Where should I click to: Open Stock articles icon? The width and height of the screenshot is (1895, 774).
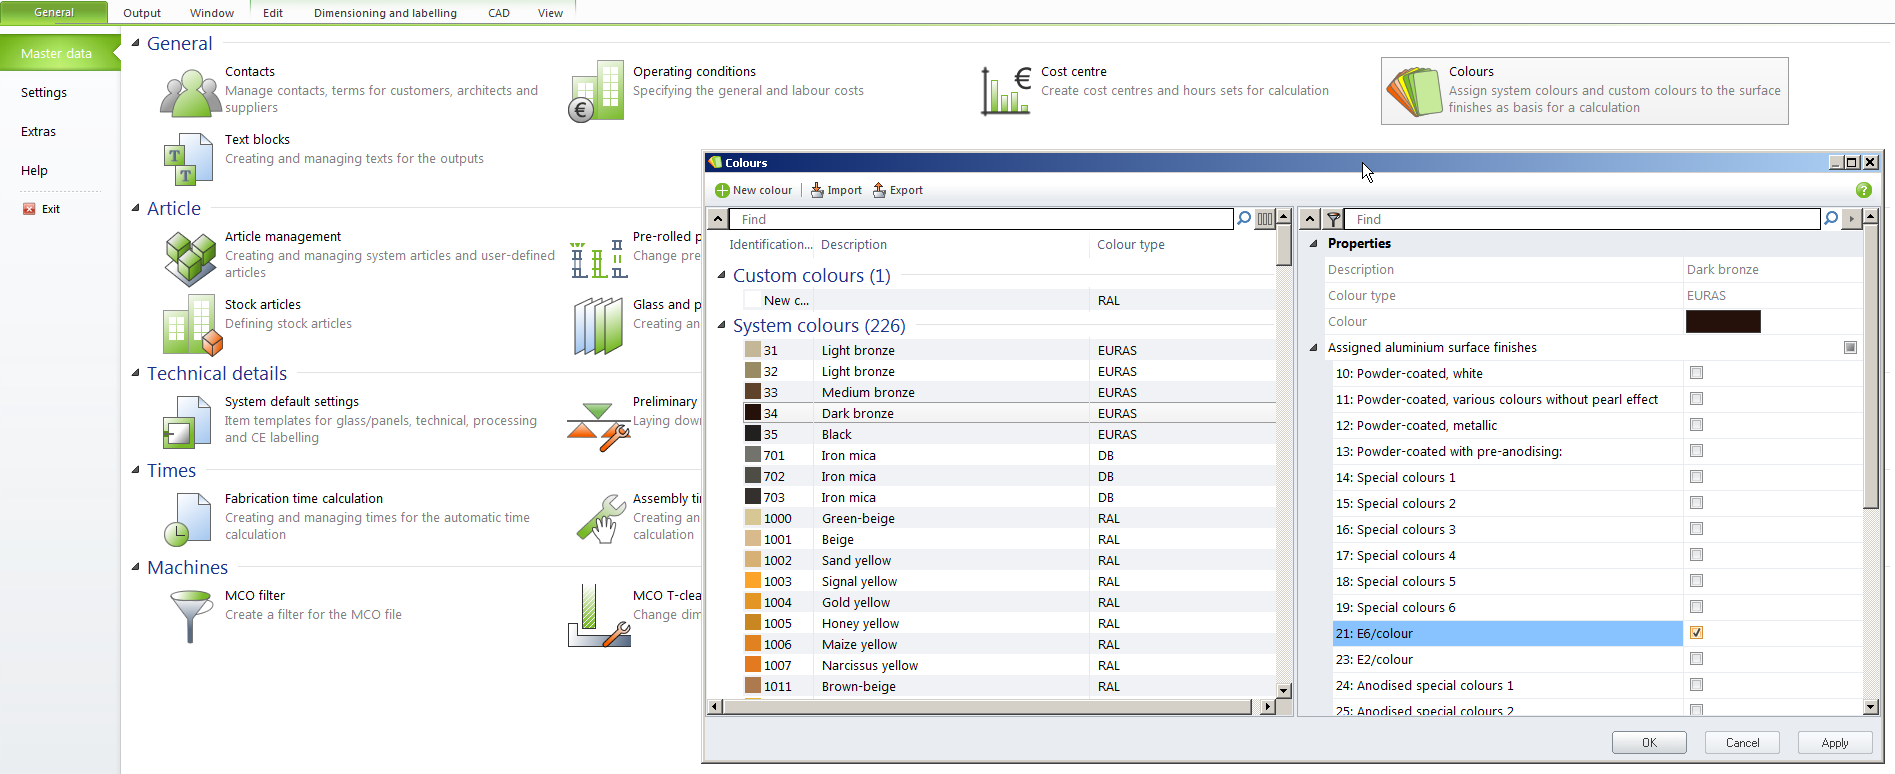tap(190, 325)
